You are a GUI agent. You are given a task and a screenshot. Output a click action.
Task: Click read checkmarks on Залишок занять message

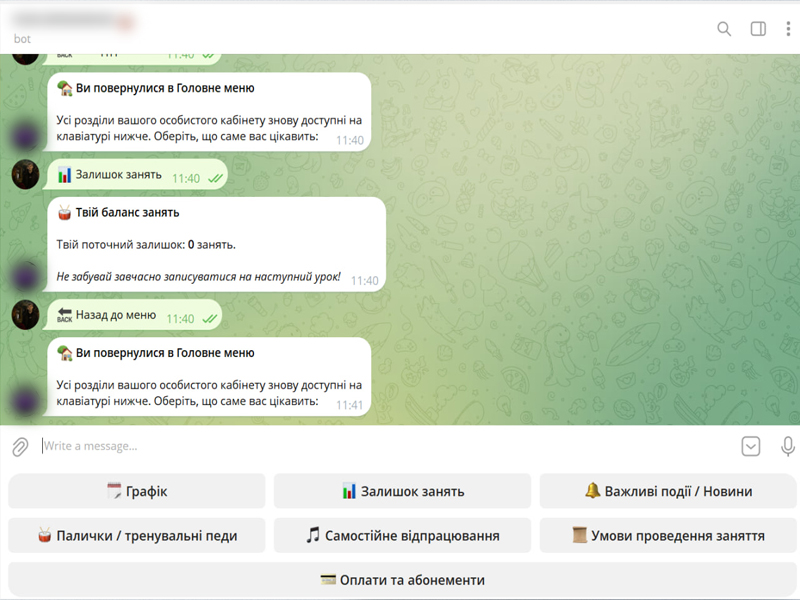pyautogui.click(x=215, y=179)
